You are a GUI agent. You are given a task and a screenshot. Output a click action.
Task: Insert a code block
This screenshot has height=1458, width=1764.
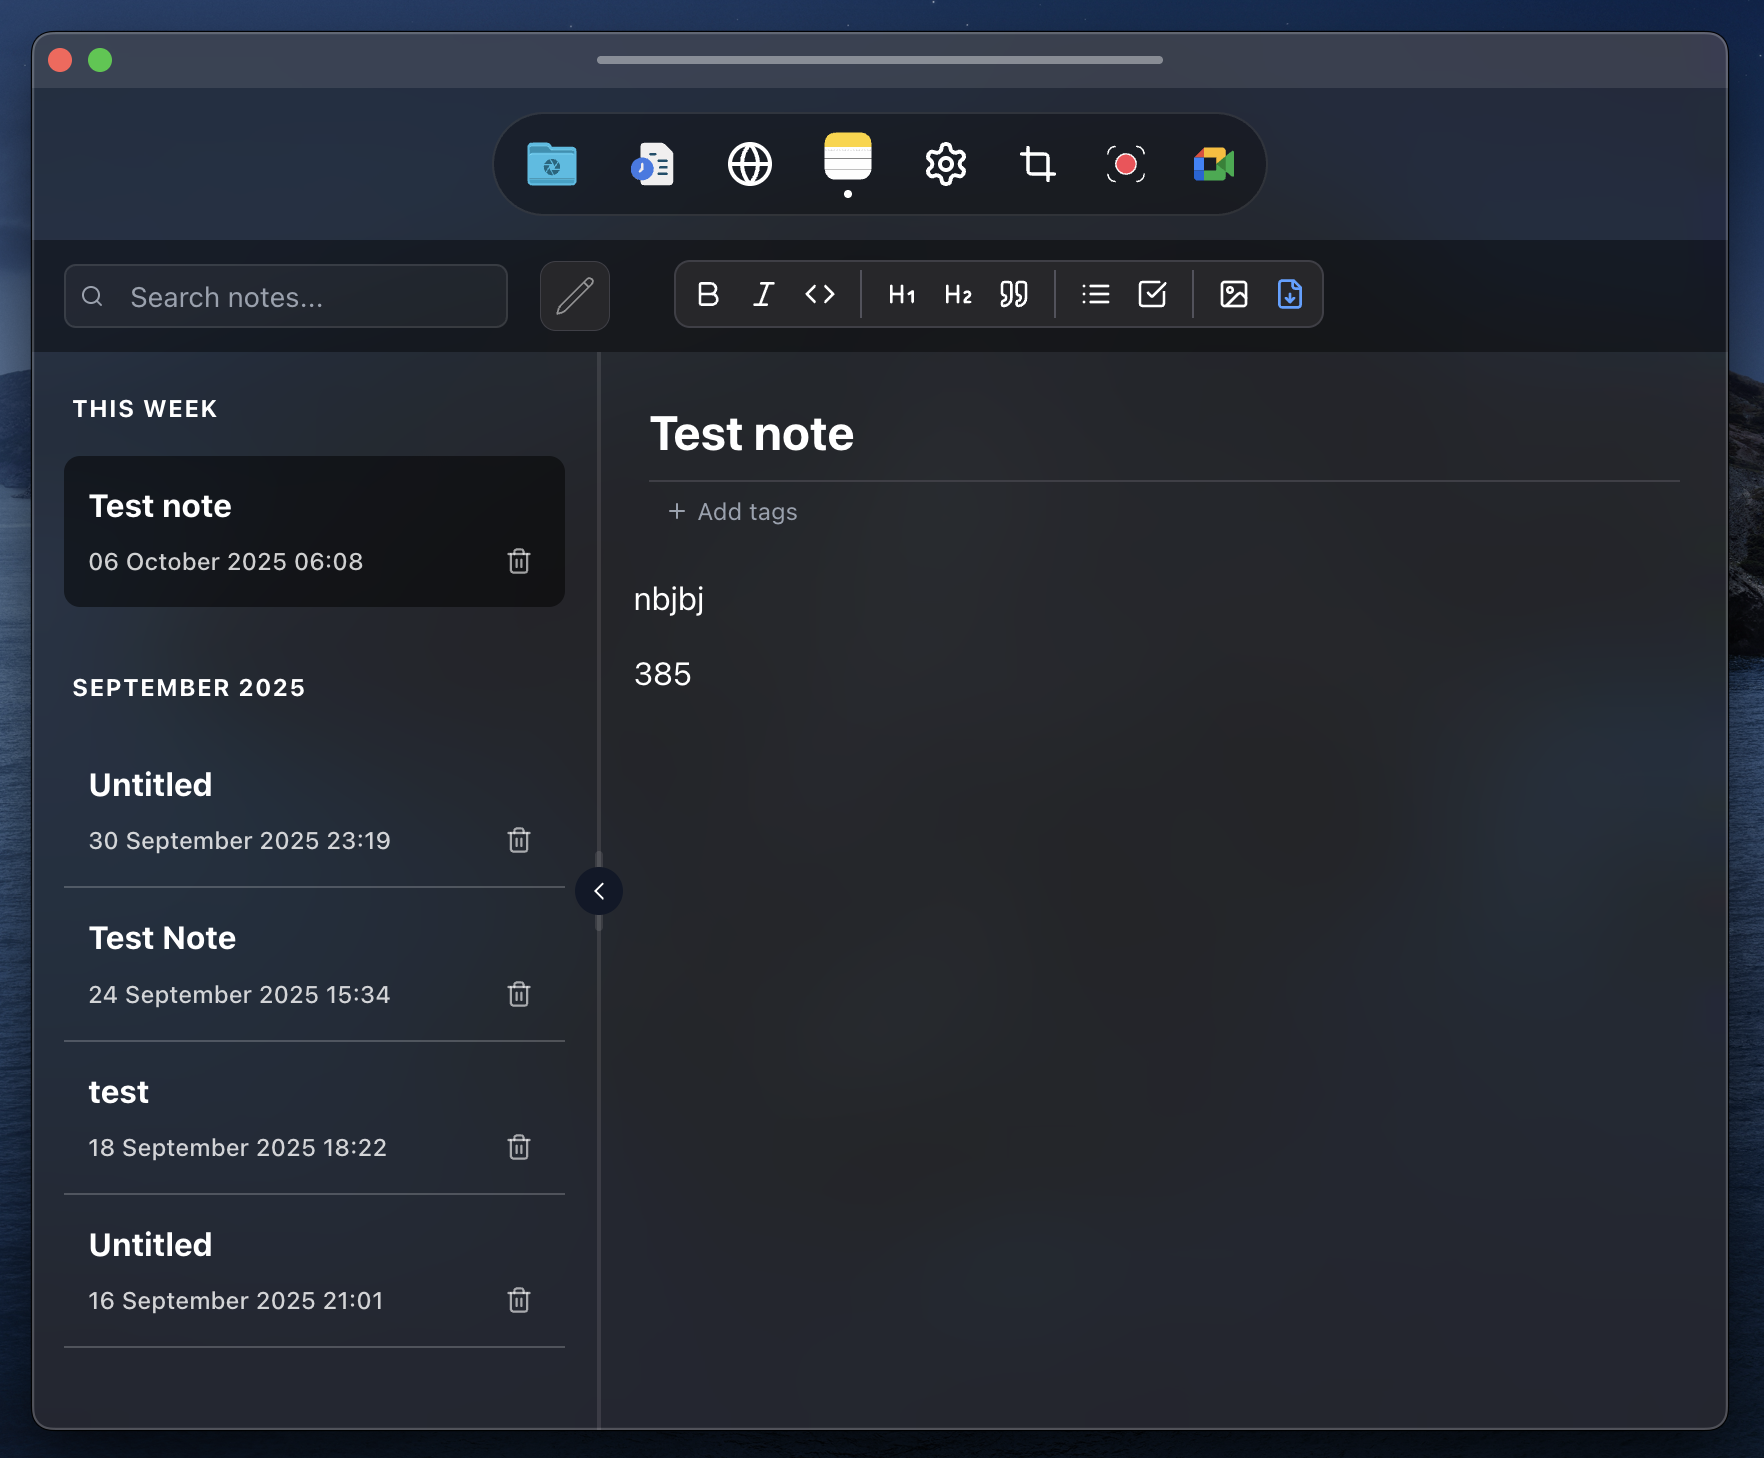click(819, 294)
